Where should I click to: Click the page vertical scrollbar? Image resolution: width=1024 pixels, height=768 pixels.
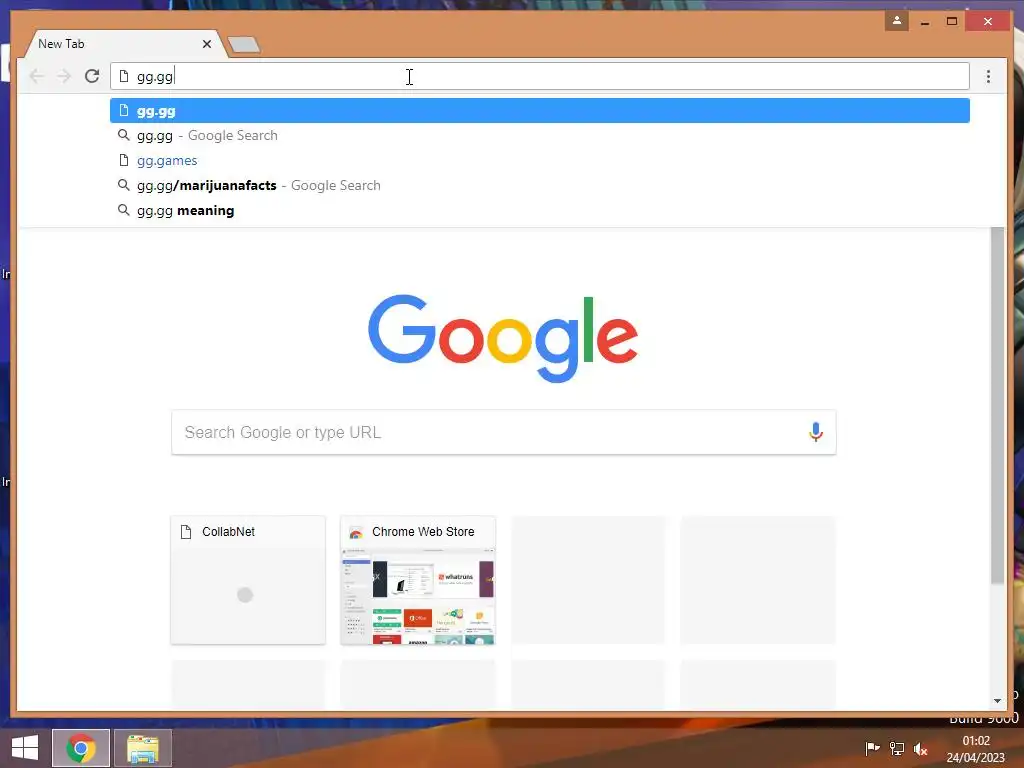(x=997, y=405)
